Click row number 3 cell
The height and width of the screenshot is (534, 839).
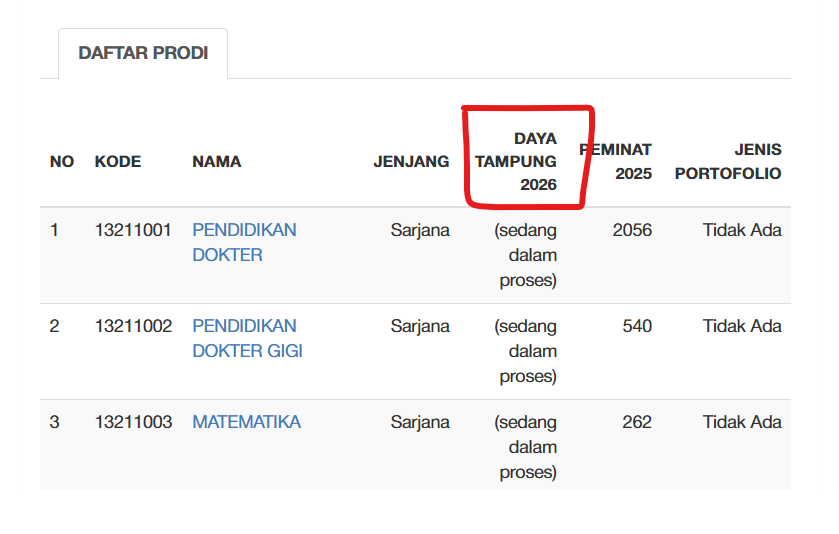click(54, 422)
